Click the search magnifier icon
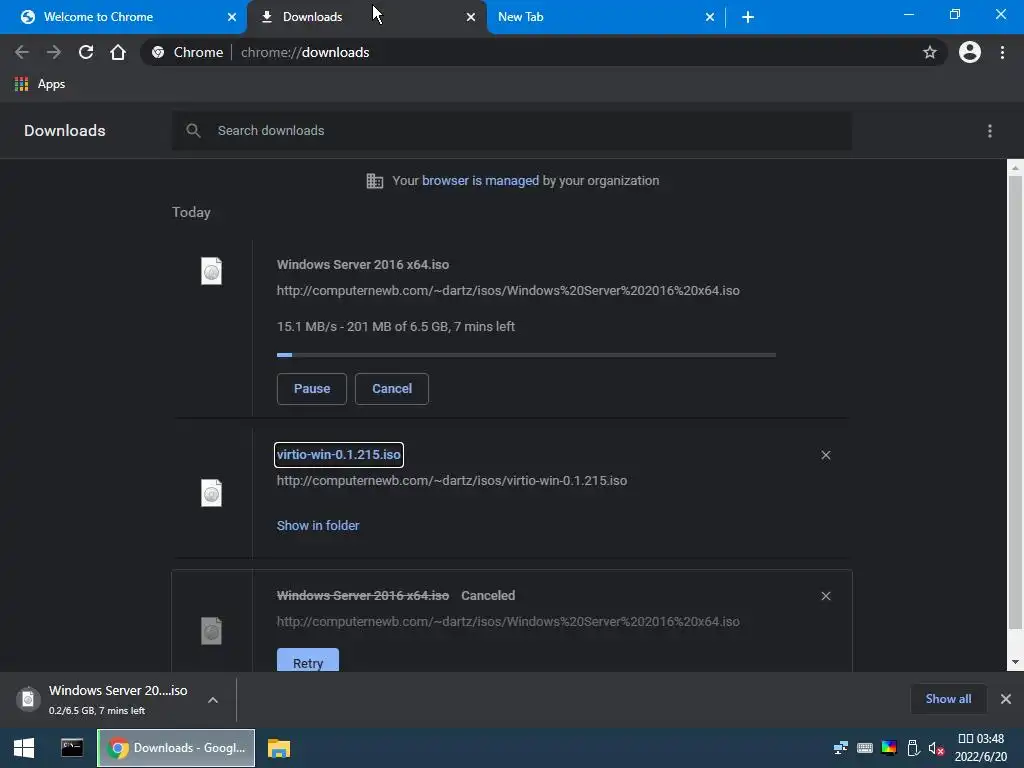 (193, 131)
